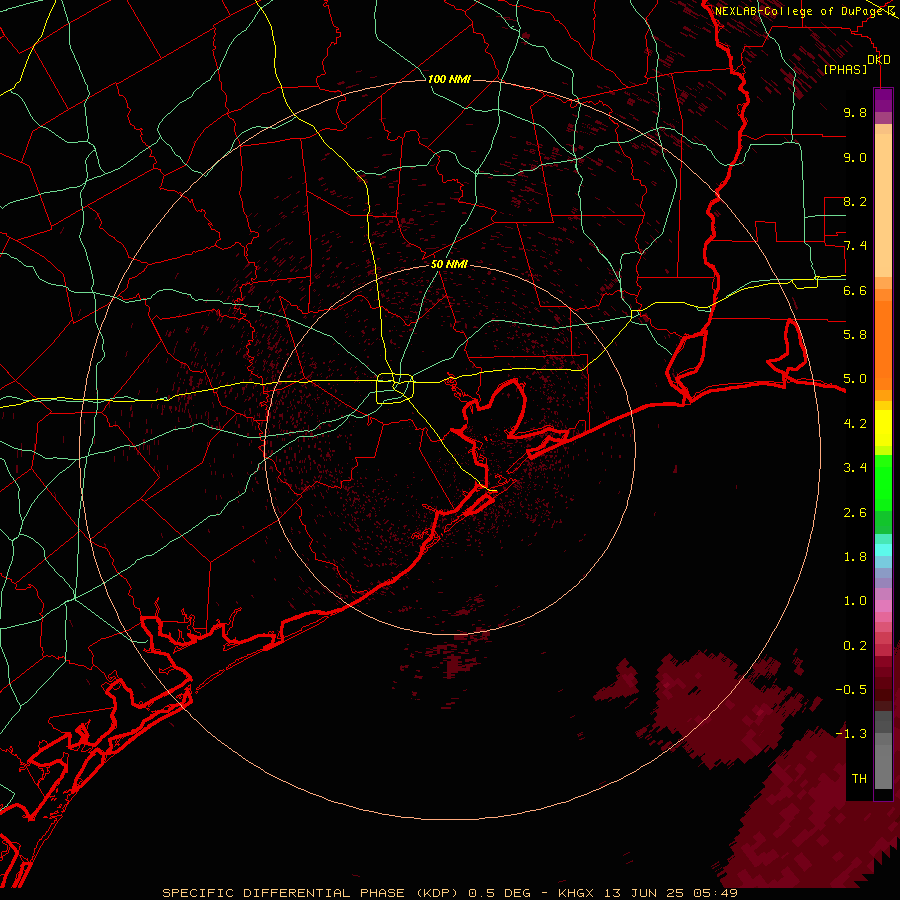Click the 7.4 scale label
Viewport: 900px width, 900px height.
tap(855, 246)
